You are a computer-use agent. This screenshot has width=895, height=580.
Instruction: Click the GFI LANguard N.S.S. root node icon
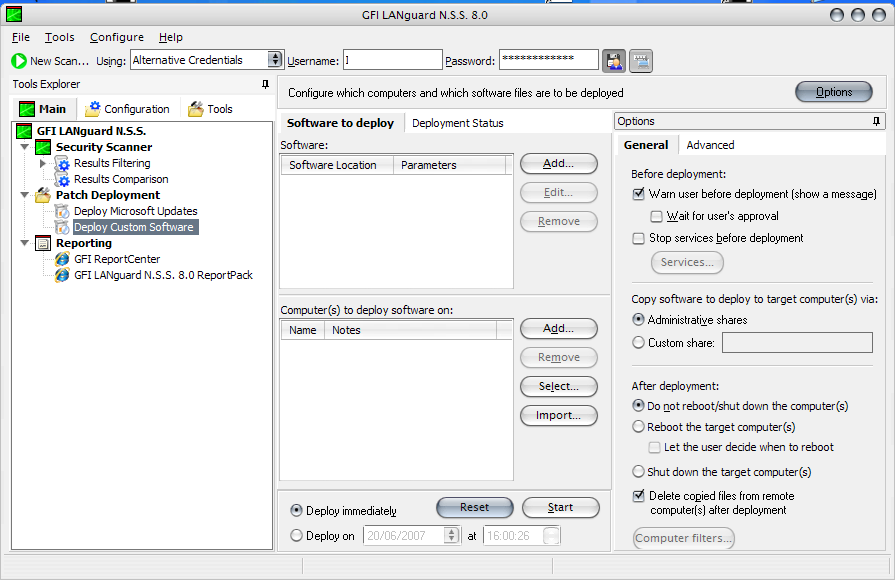pos(24,131)
